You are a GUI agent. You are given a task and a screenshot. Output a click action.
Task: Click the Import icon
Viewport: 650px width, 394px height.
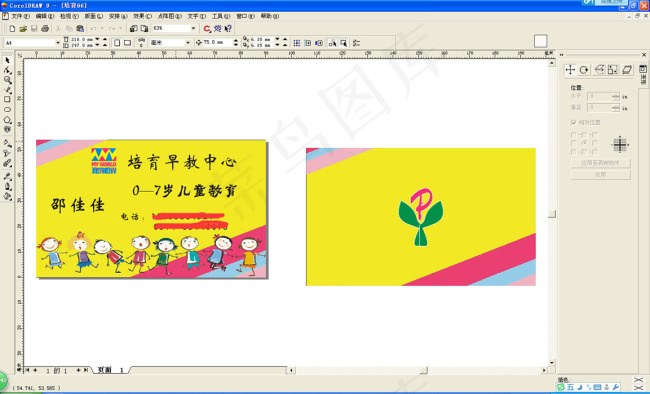pos(133,29)
